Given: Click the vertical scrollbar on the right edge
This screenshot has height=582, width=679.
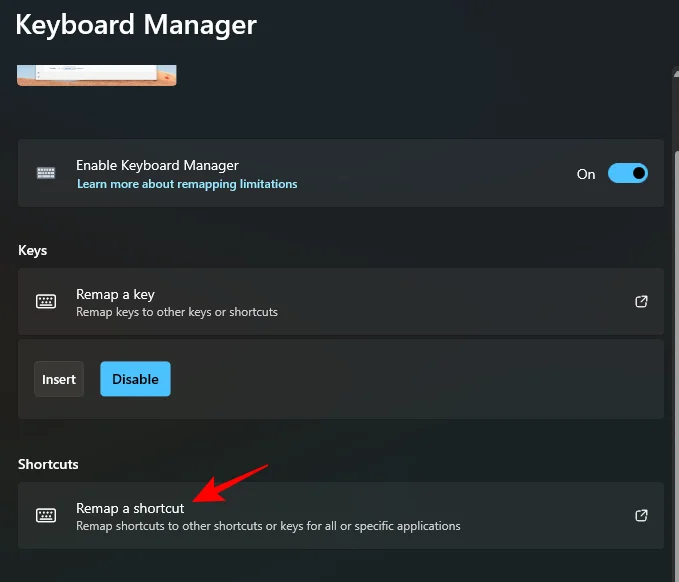Looking at the screenshot, I should coord(675,300).
